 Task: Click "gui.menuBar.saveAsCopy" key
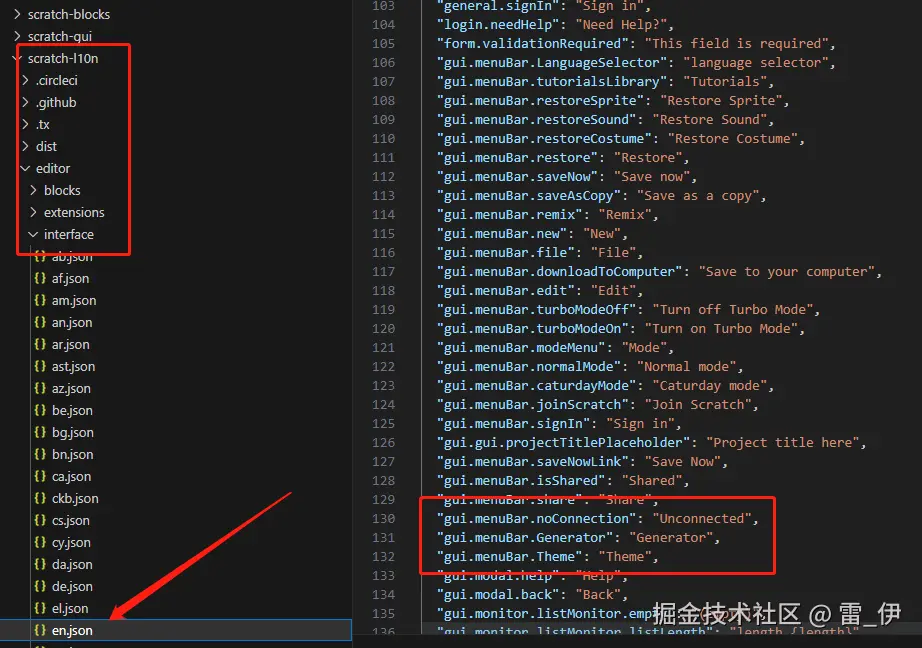click(x=529, y=196)
